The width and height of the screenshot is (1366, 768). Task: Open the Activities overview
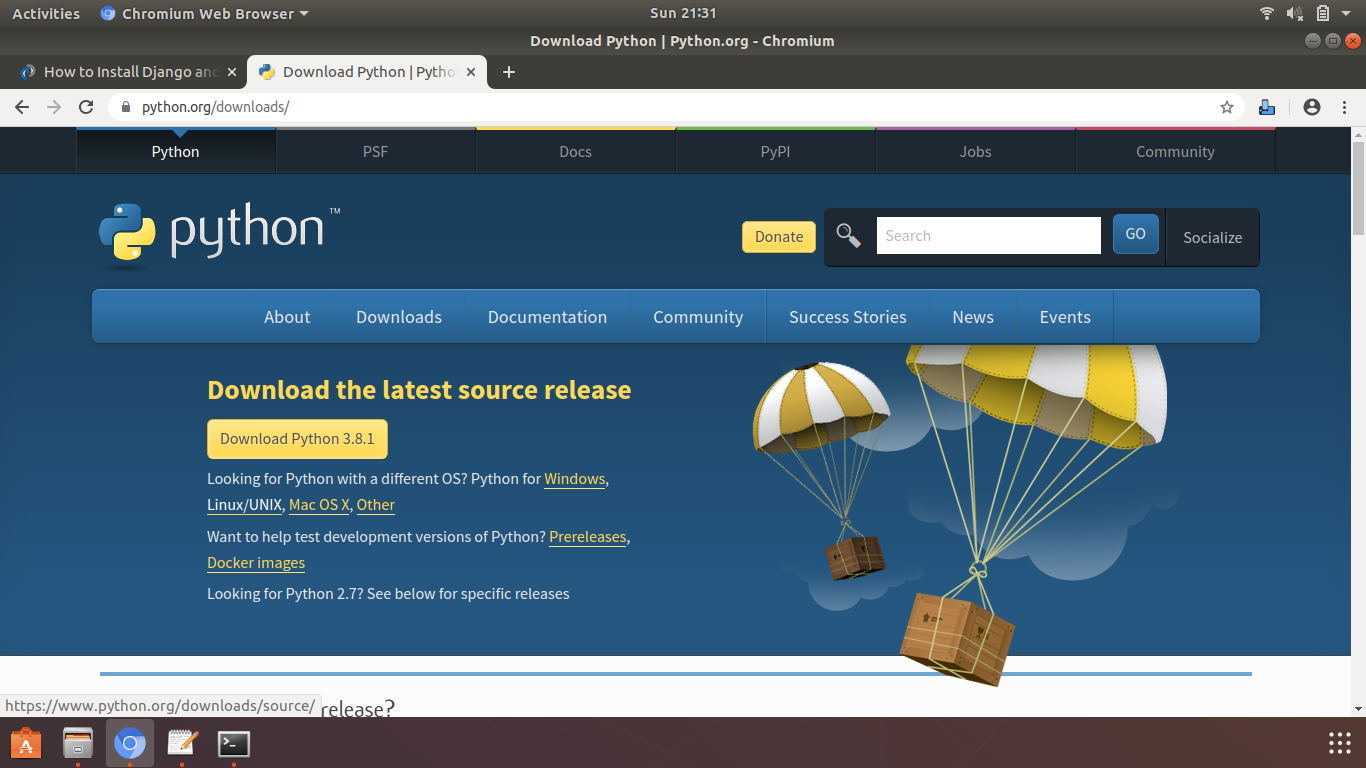46,13
